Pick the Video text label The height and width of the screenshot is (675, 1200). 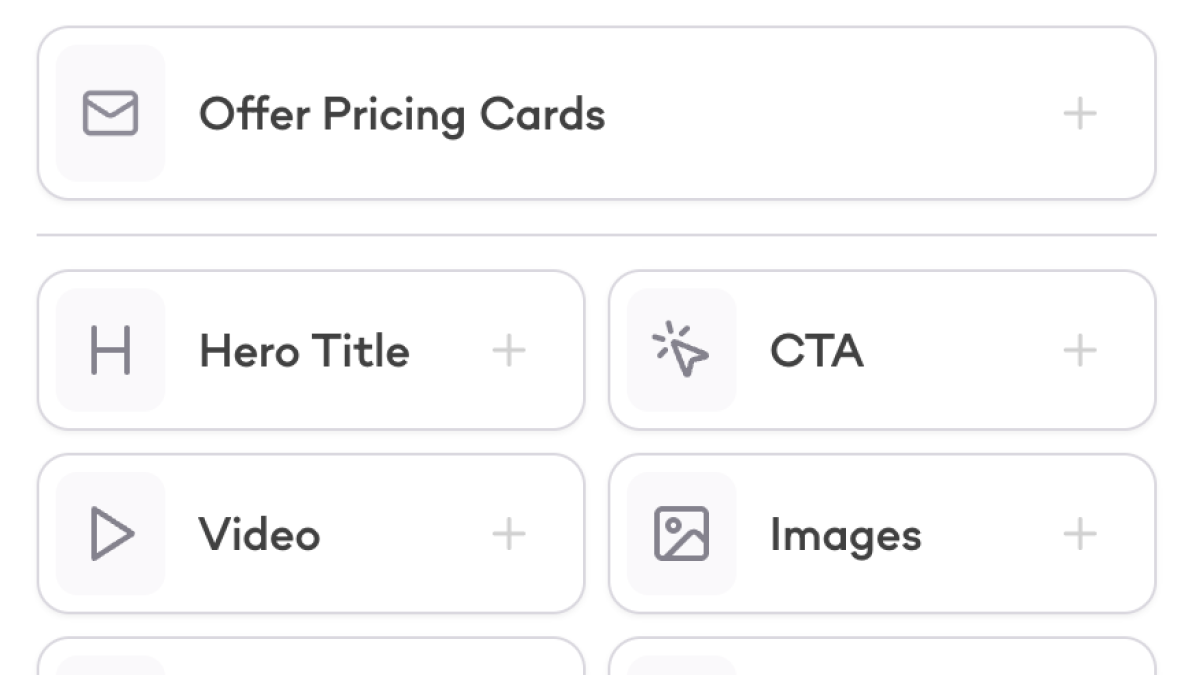pos(259,534)
